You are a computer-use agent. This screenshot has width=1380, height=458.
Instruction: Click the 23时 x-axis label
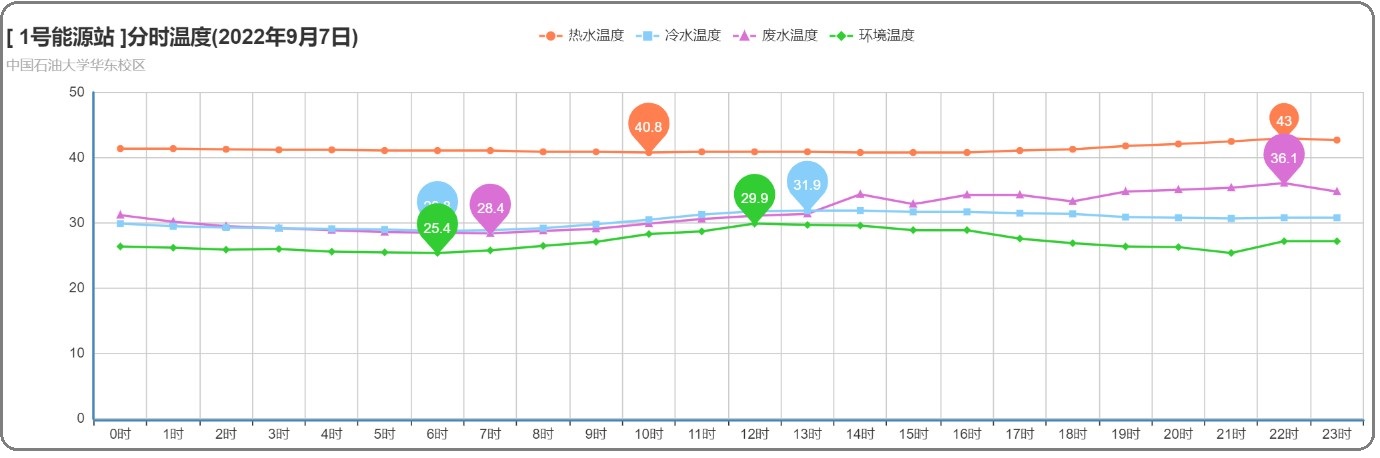click(1336, 434)
